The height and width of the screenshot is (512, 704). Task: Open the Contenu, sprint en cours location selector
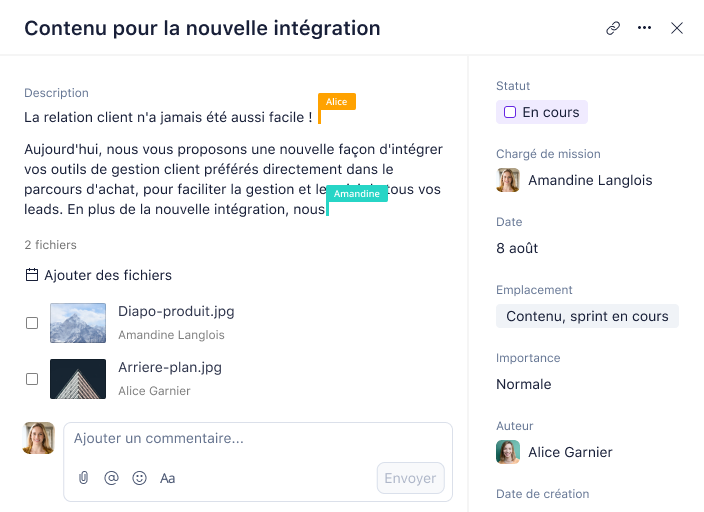587,316
